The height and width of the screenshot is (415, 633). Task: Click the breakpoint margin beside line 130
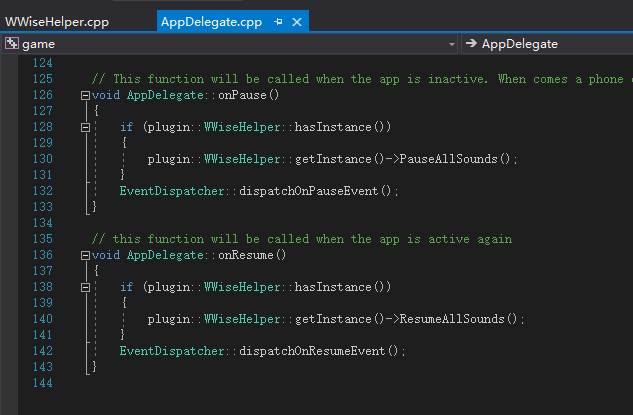click(9, 159)
